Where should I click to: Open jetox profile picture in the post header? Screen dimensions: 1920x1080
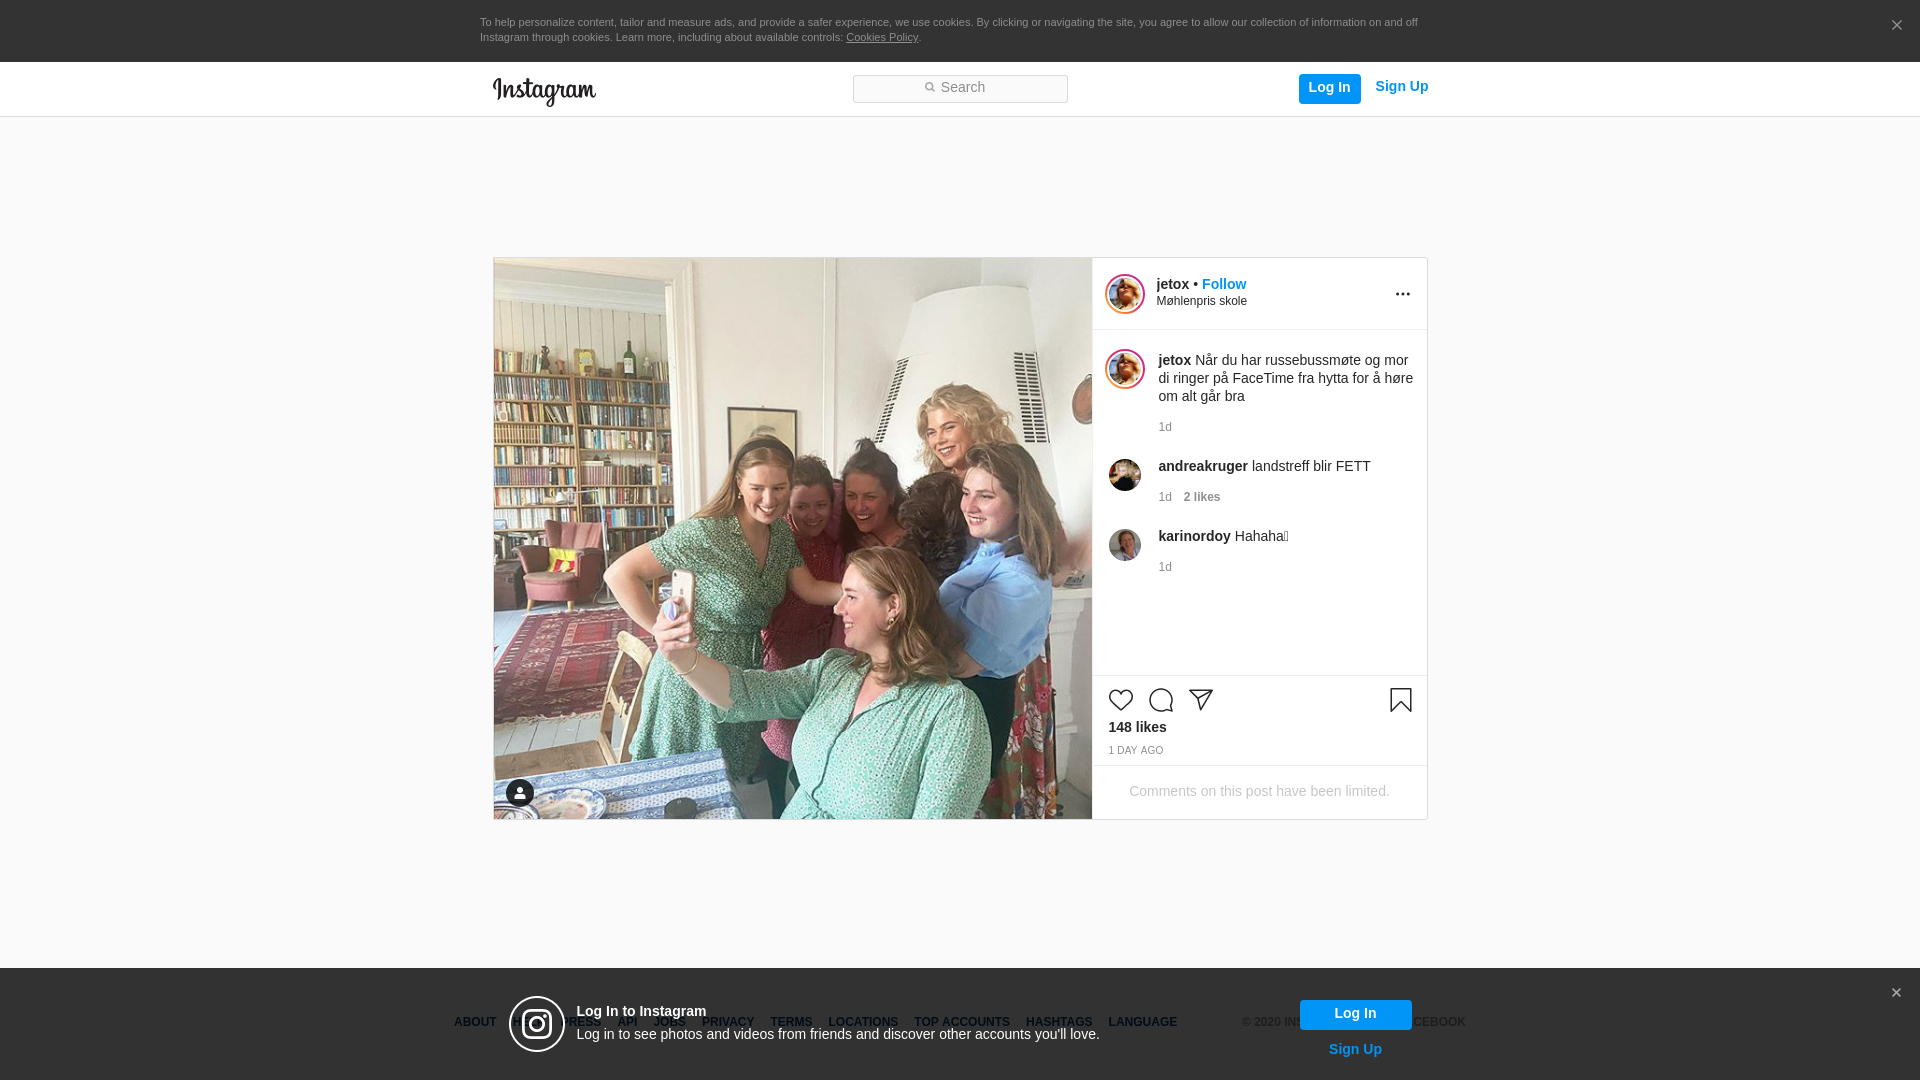tap(1124, 294)
